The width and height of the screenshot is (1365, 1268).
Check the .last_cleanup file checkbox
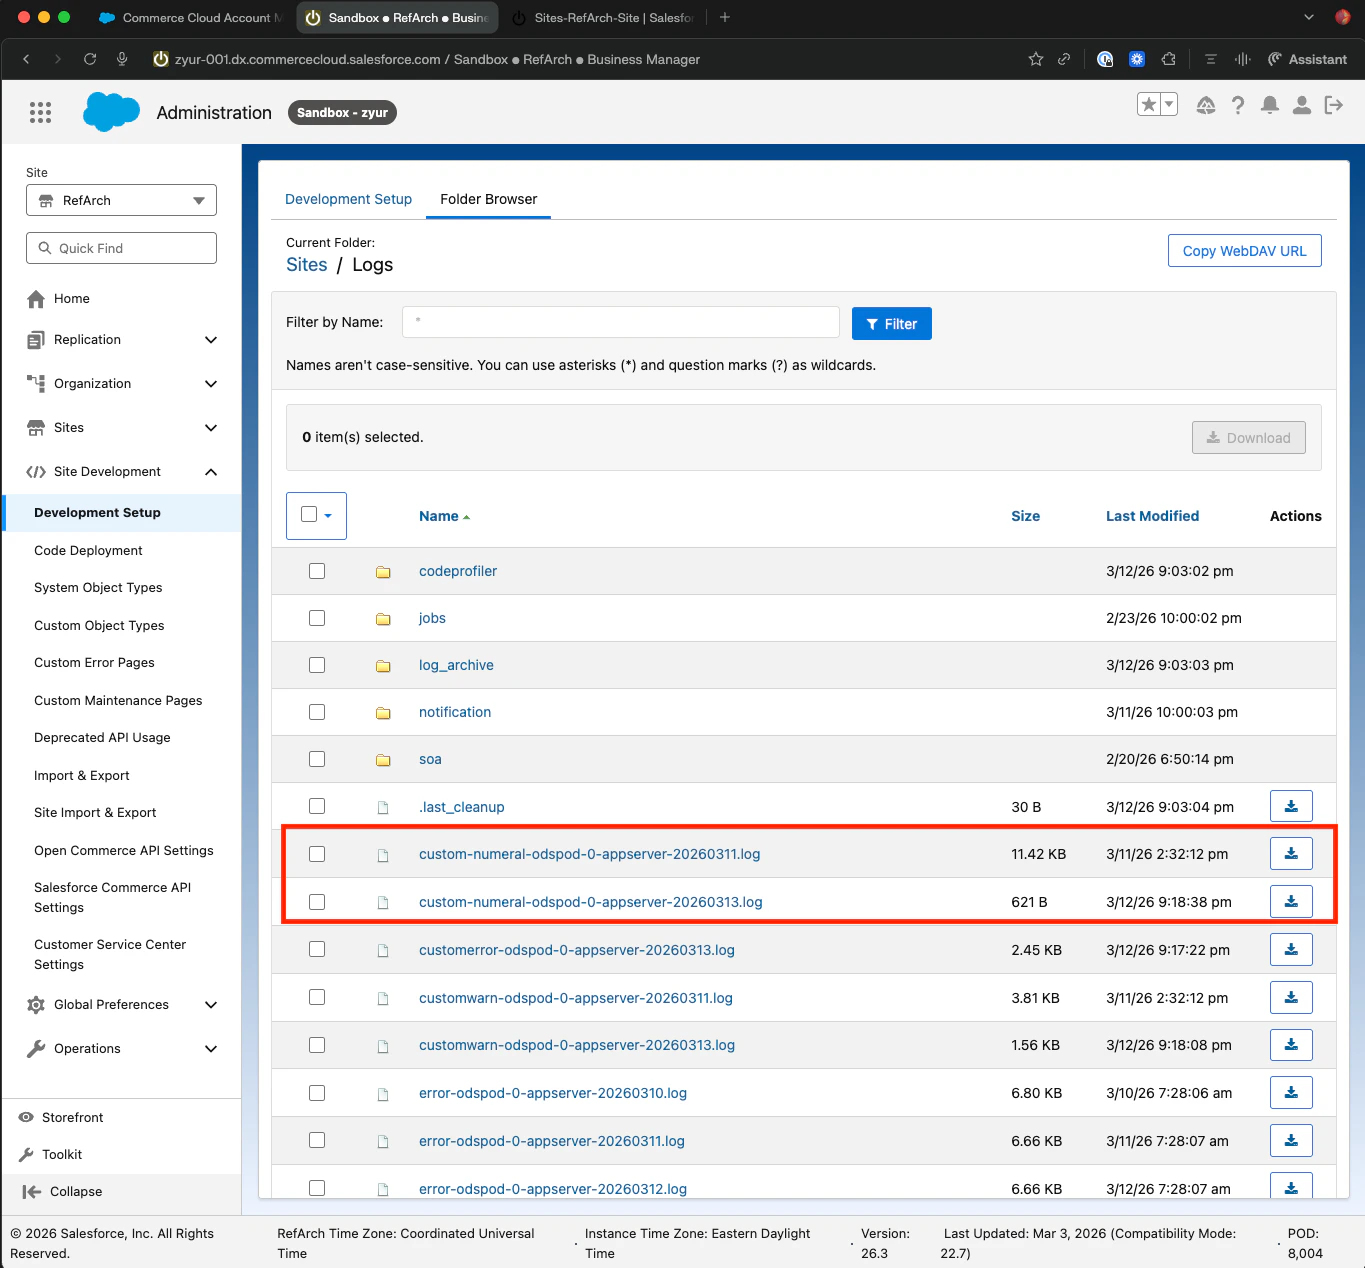[317, 806]
